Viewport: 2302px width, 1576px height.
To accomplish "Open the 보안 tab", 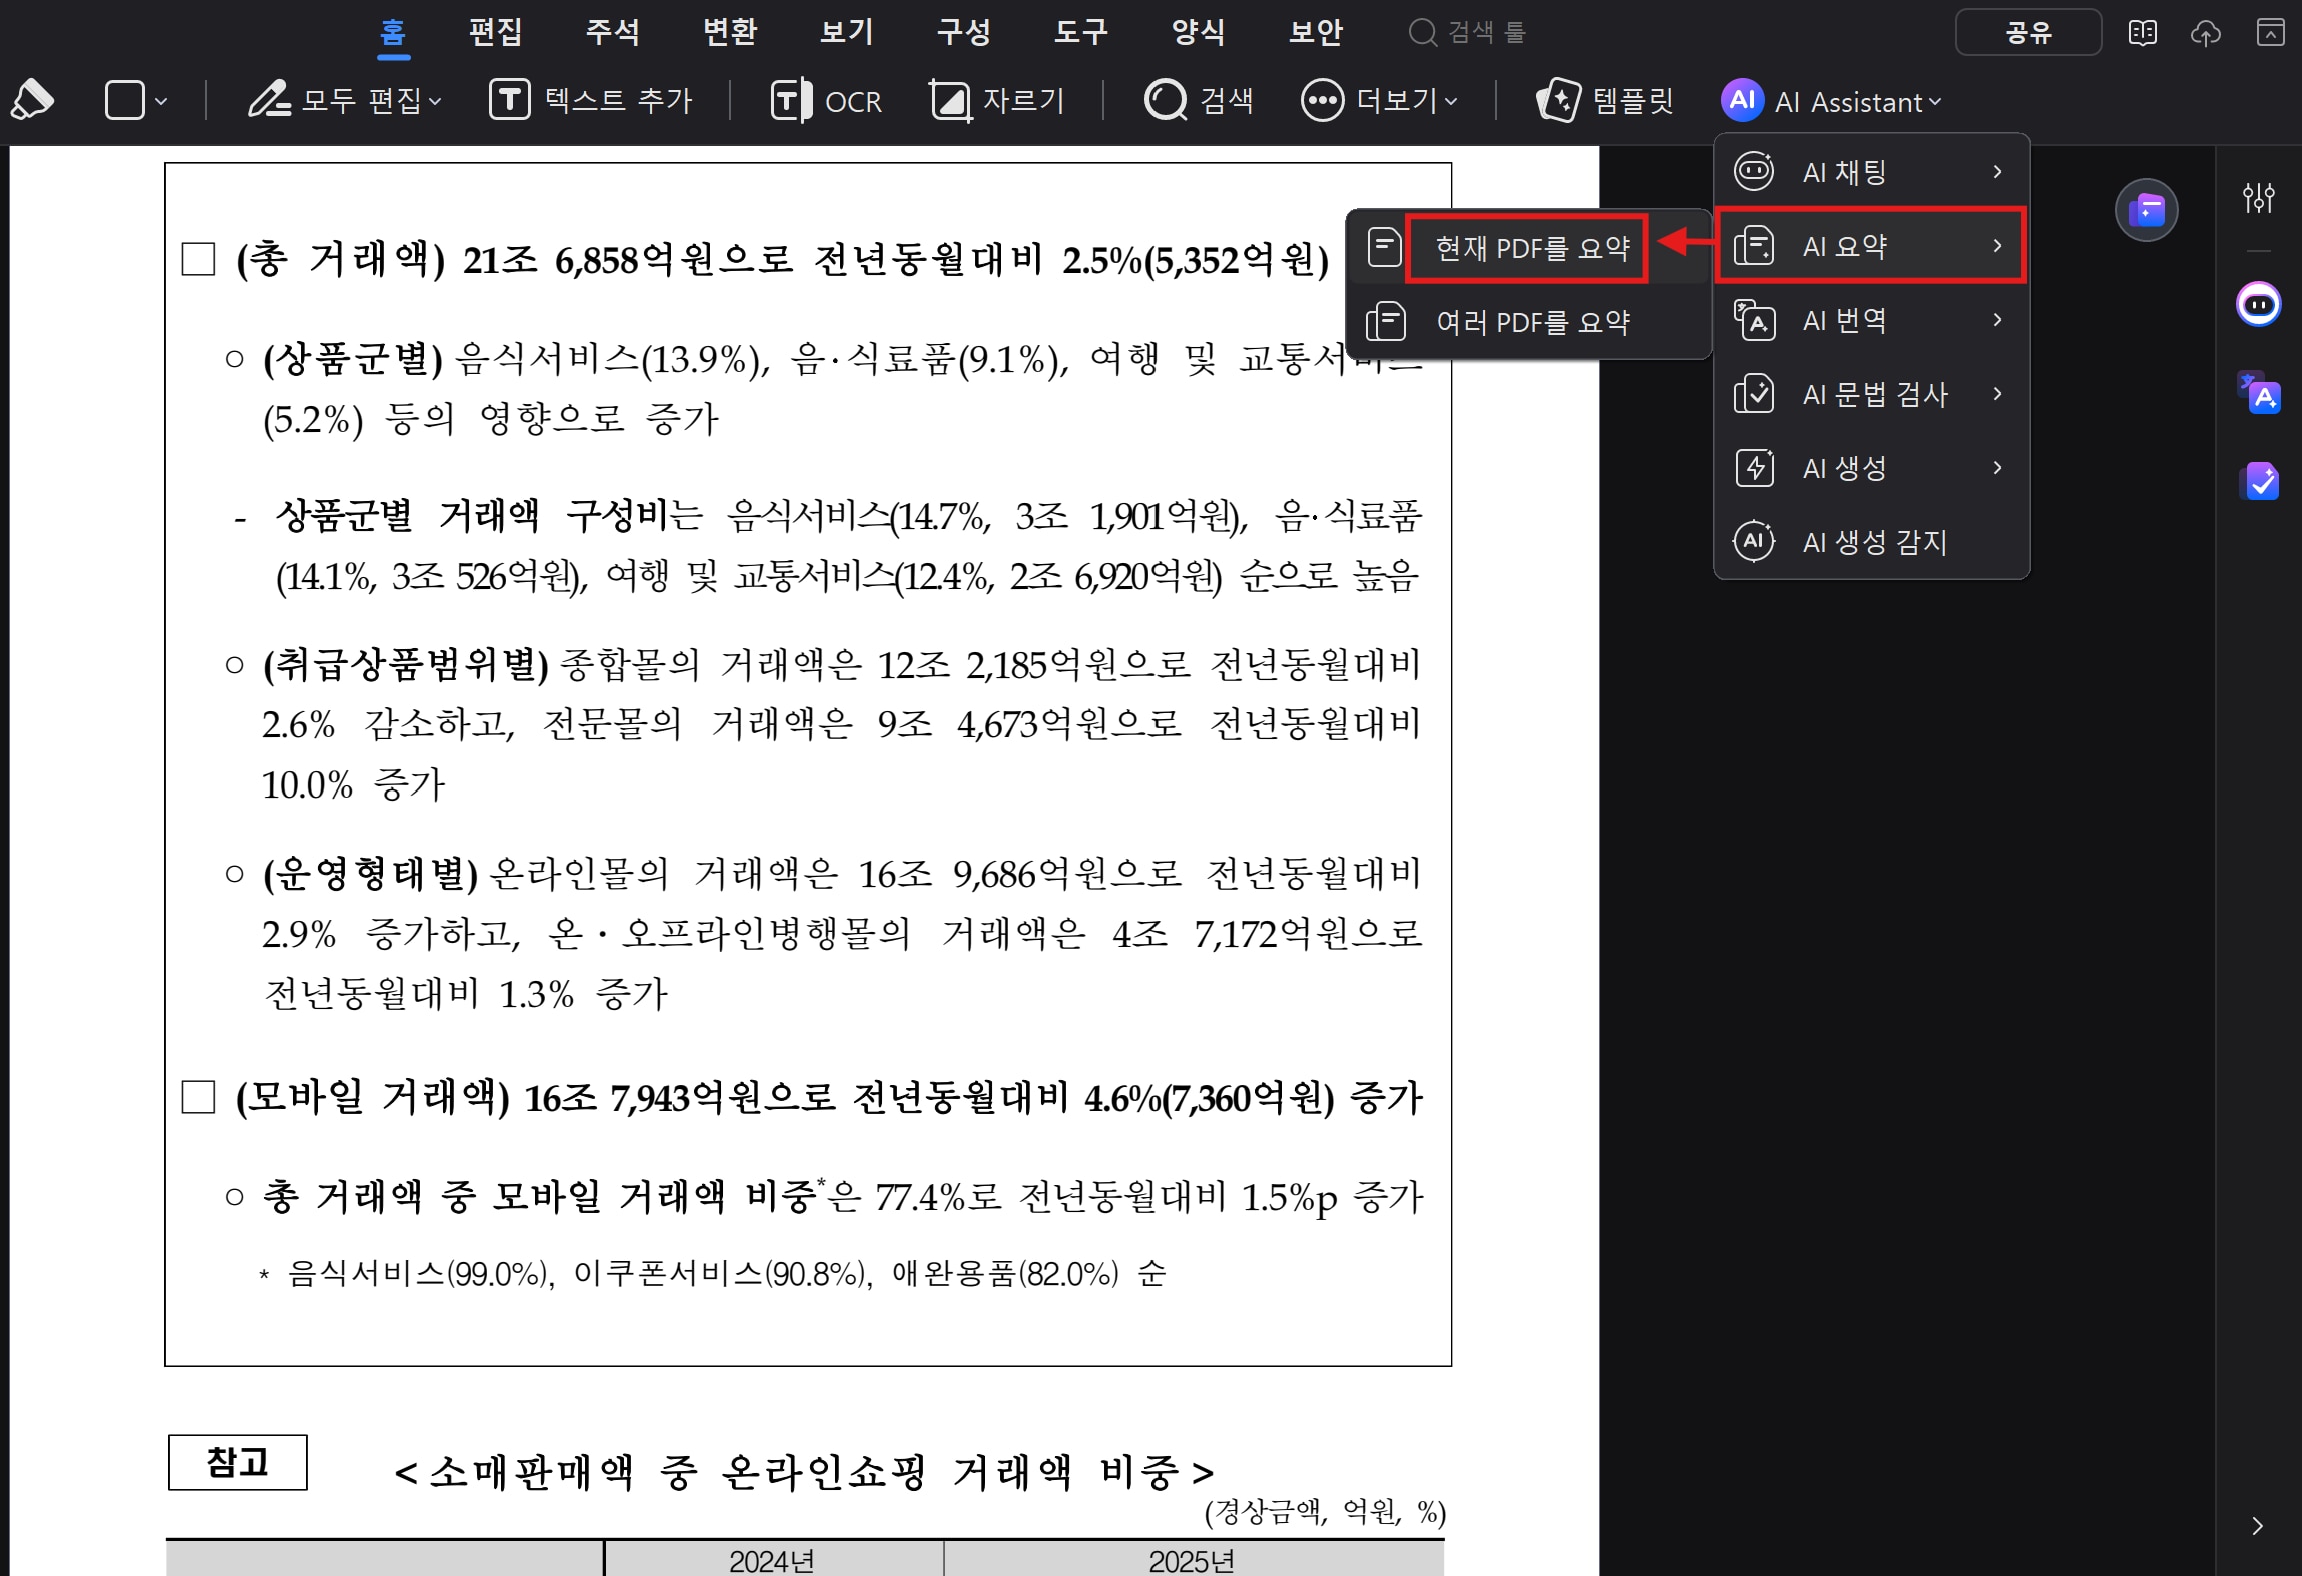I will point(1316,32).
